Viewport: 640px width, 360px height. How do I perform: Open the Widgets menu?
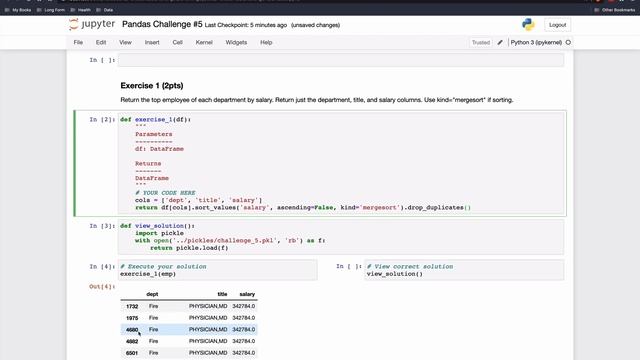coord(236,42)
